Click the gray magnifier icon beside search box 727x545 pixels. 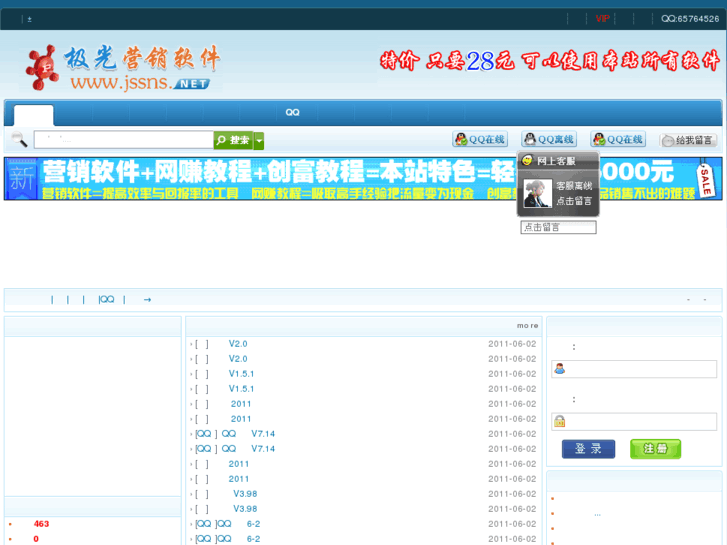(19, 139)
